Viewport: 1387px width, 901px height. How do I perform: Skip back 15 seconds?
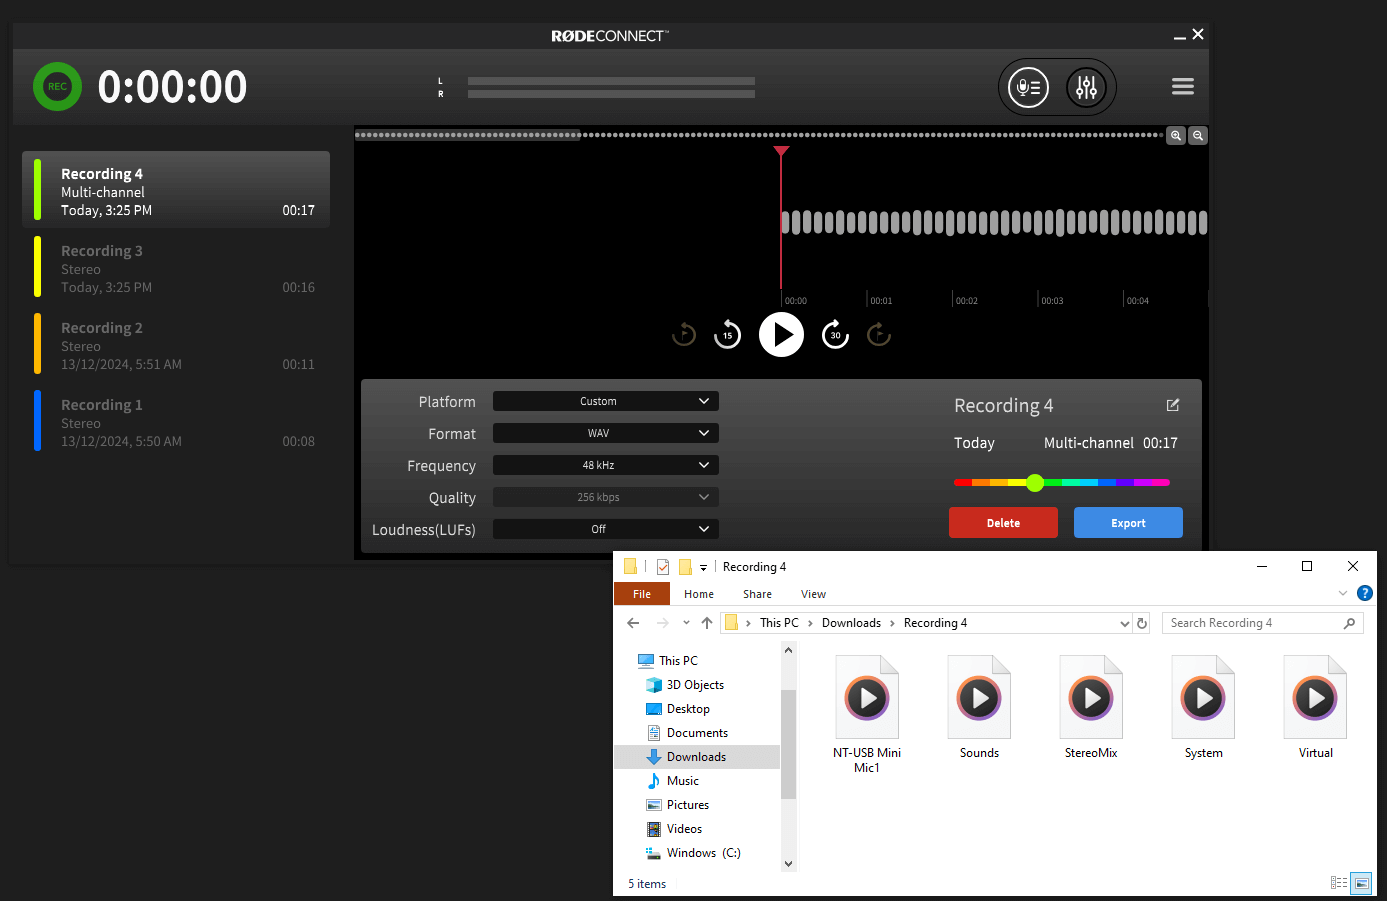pos(727,335)
